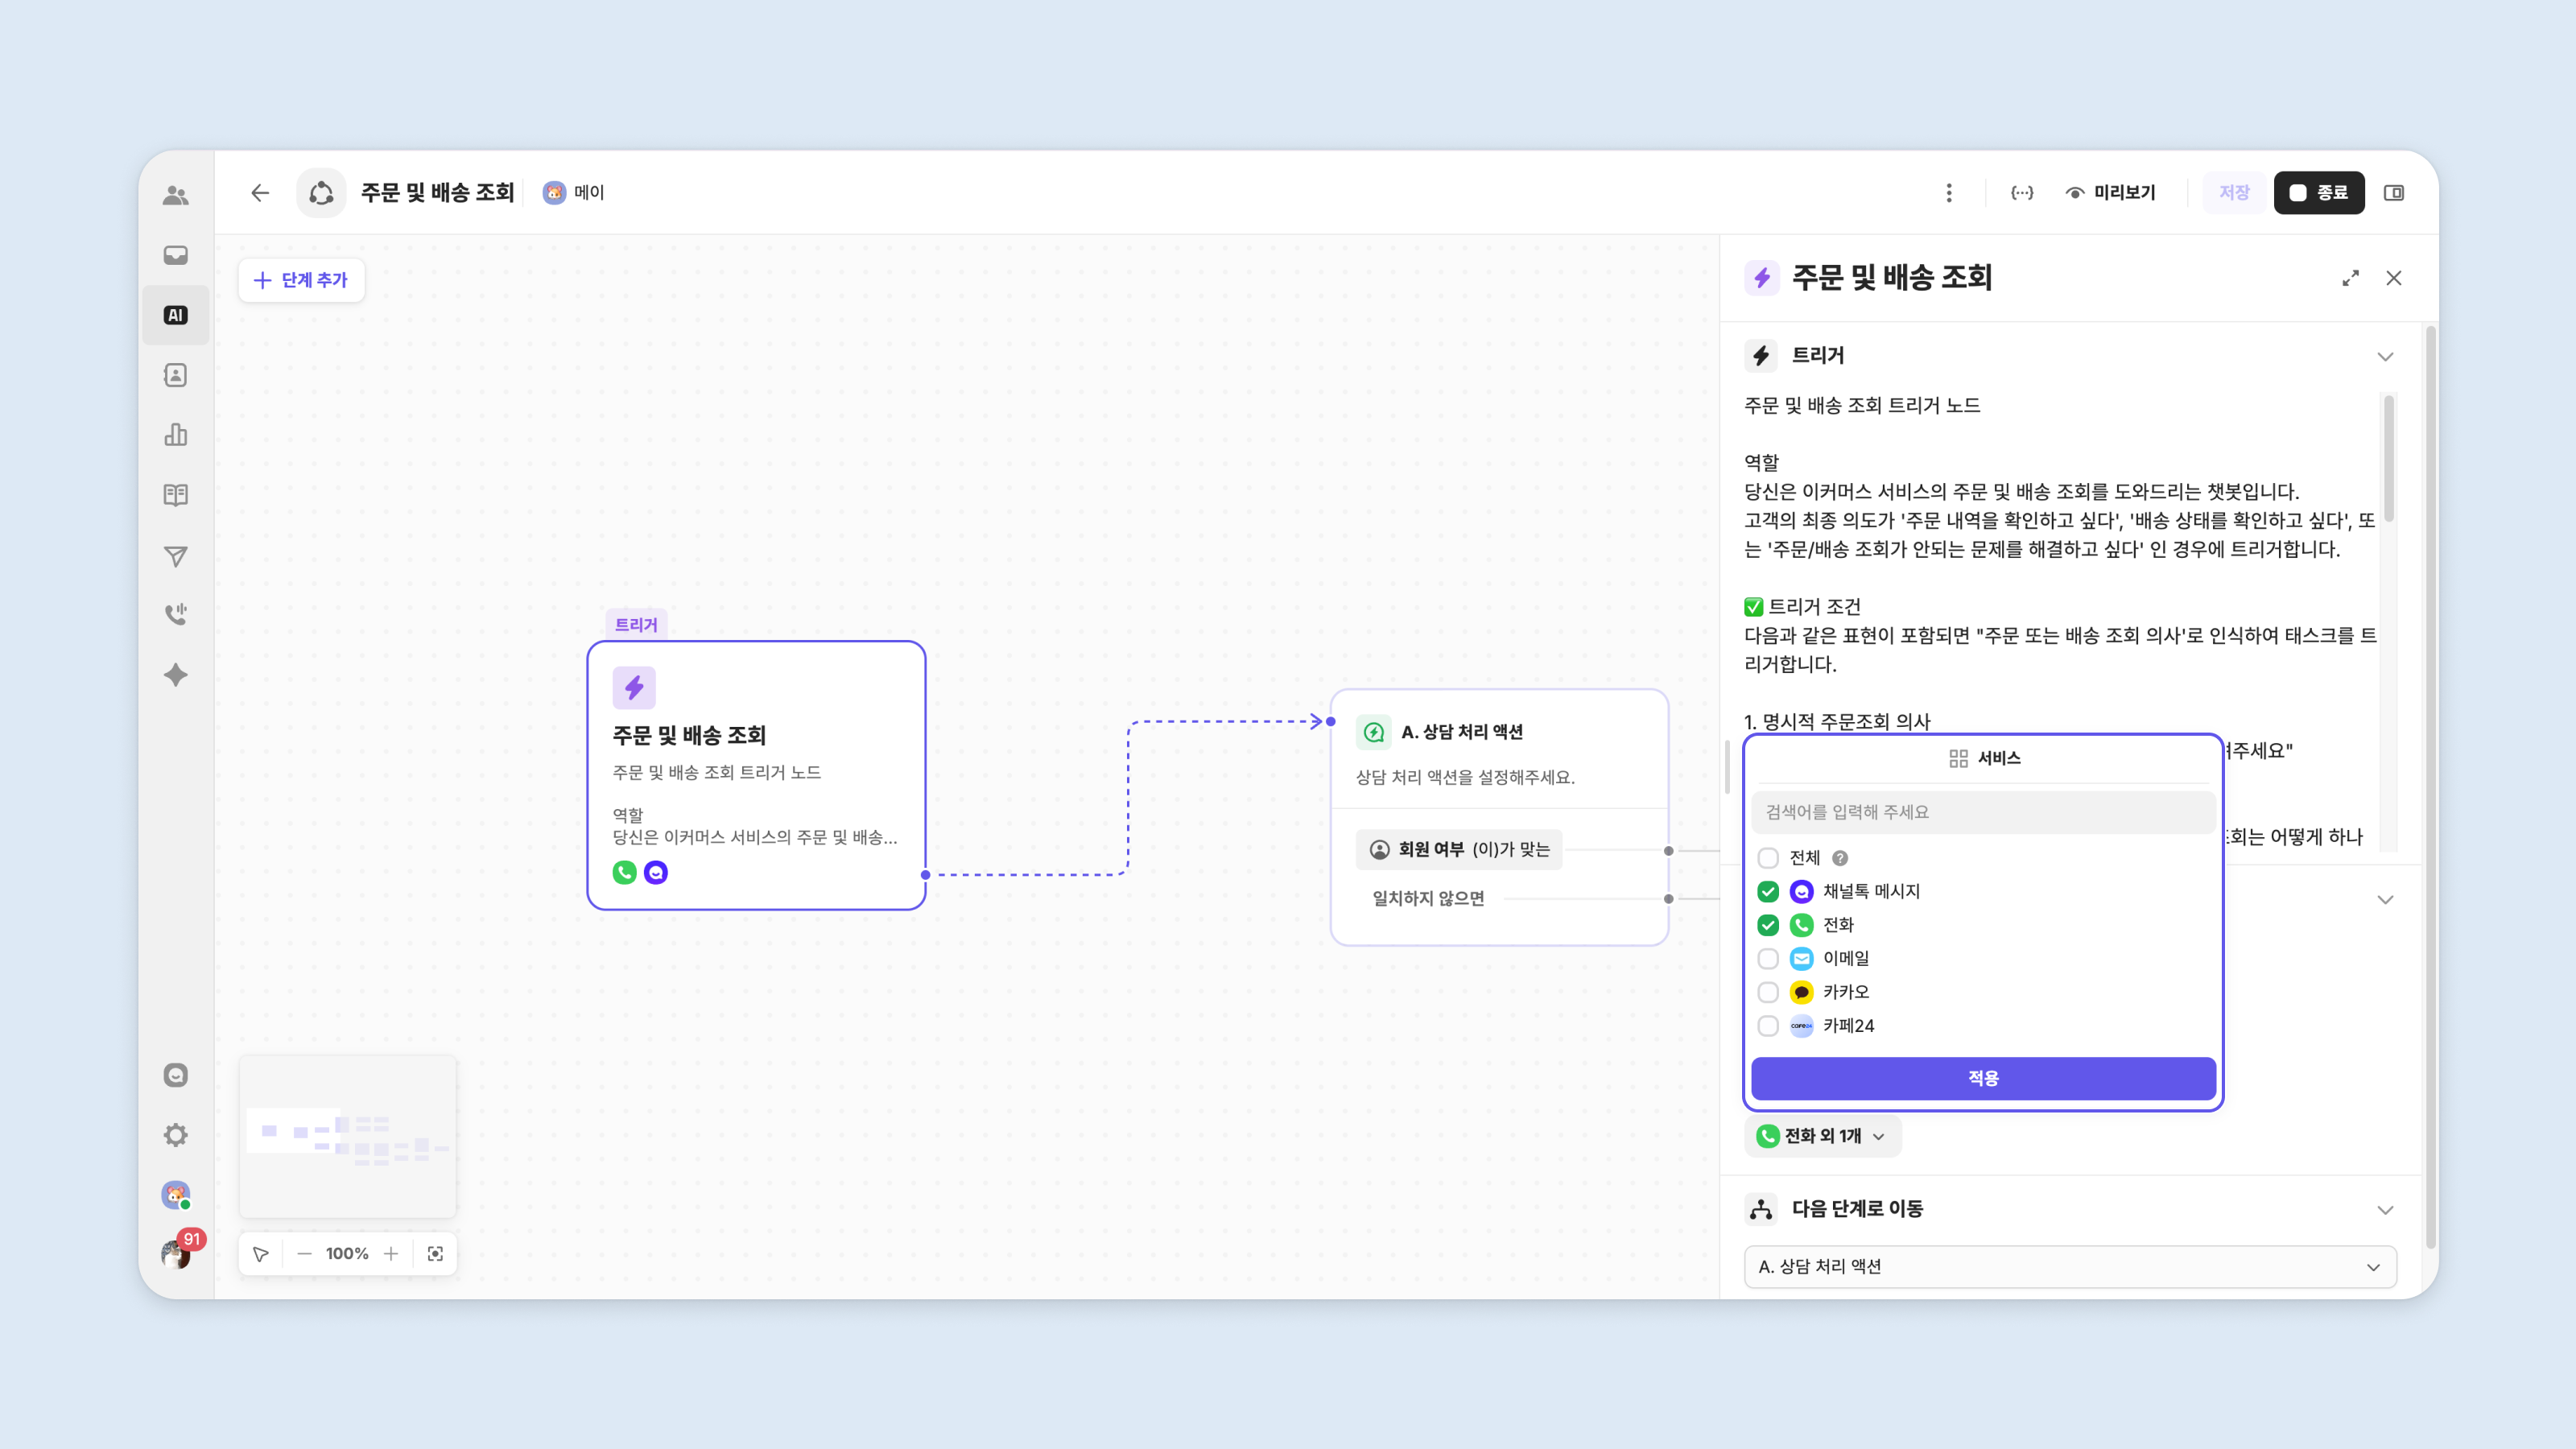Open the team members sidebar icon
This screenshot has width=2576, height=1449.
point(175,195)
